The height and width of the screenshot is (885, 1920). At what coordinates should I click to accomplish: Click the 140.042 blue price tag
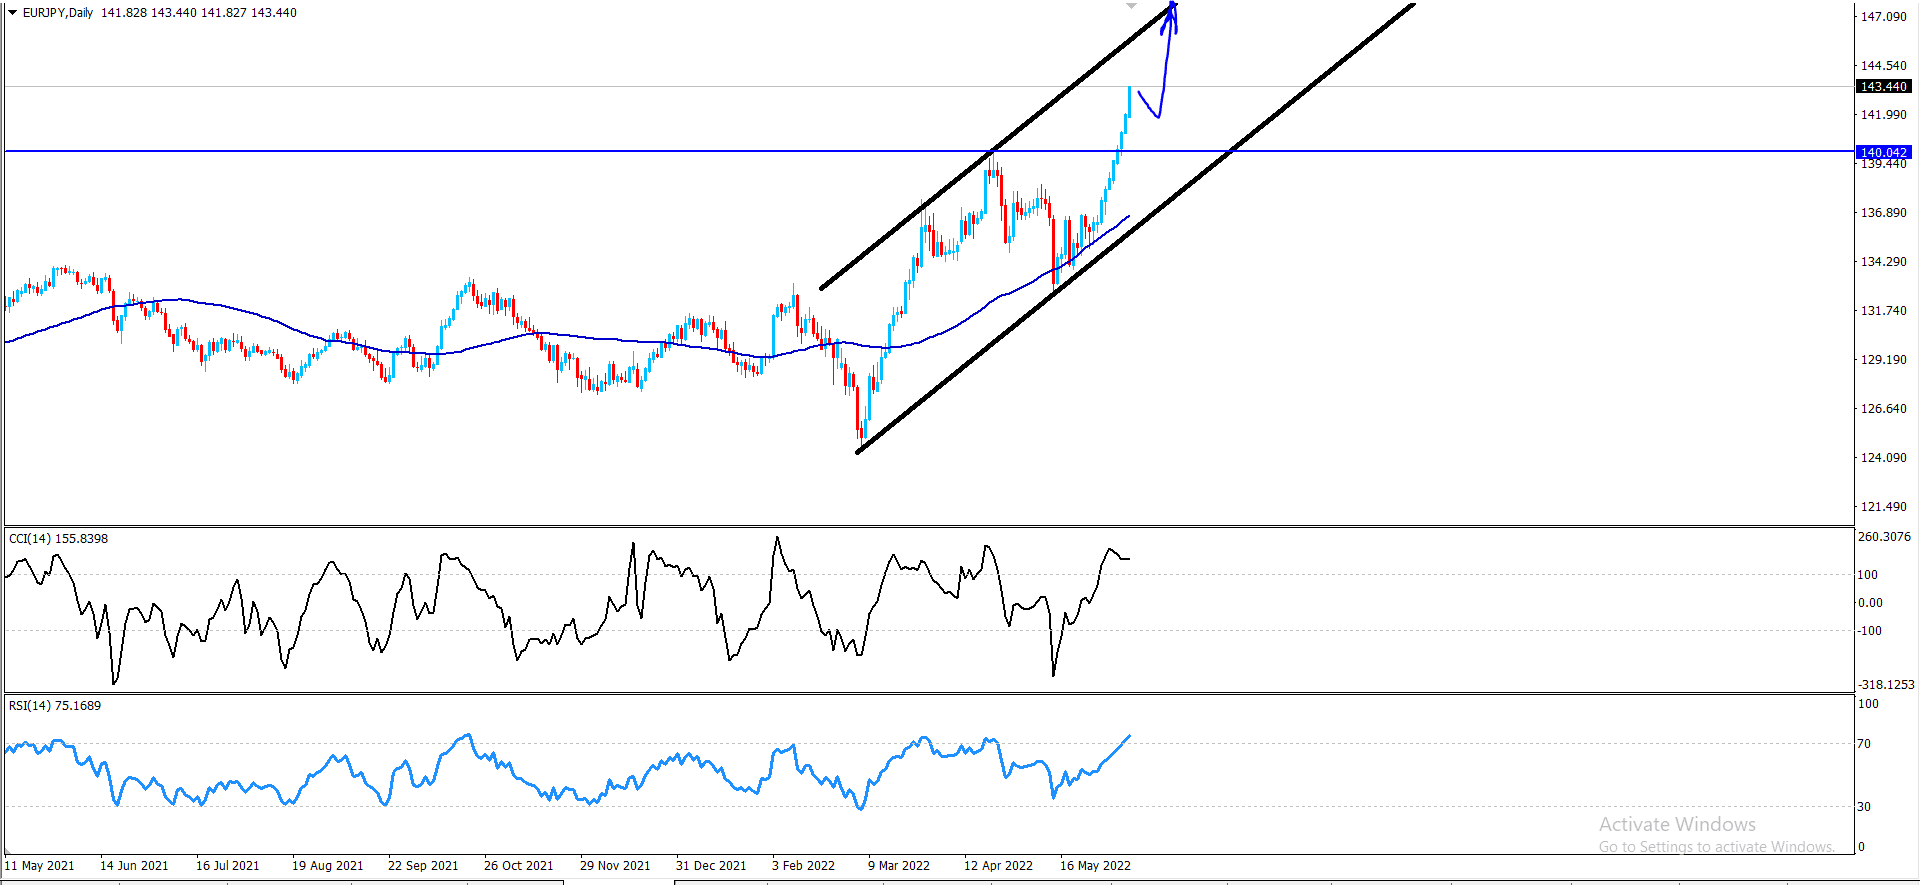[1883, 152]
